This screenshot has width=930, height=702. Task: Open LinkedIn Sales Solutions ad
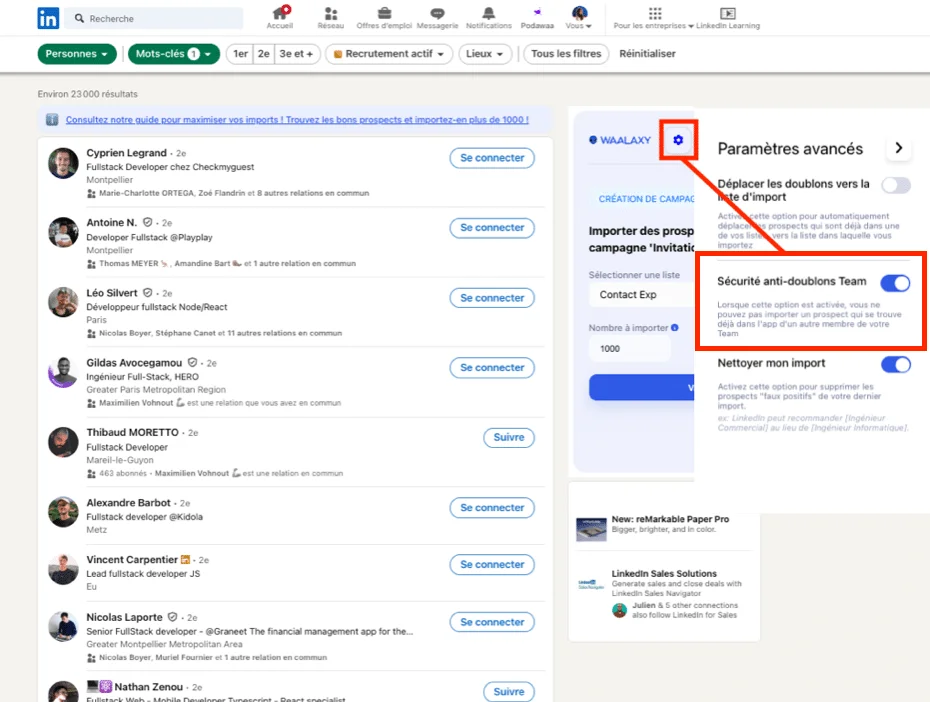[x=663, y=595]
